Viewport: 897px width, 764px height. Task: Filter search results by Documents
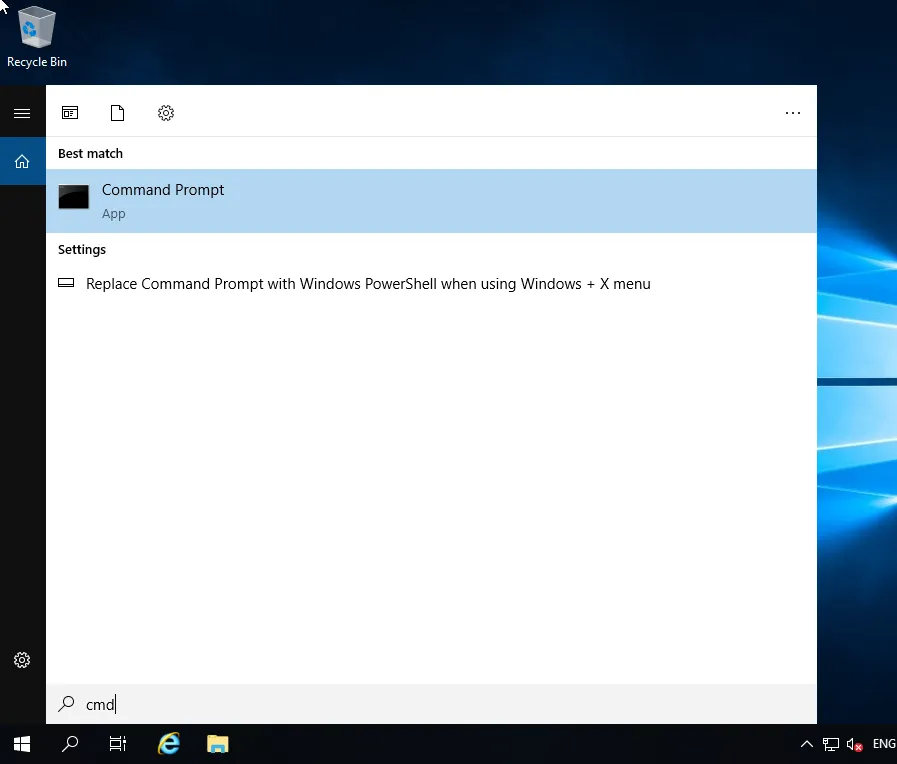[x=118, y=113]
